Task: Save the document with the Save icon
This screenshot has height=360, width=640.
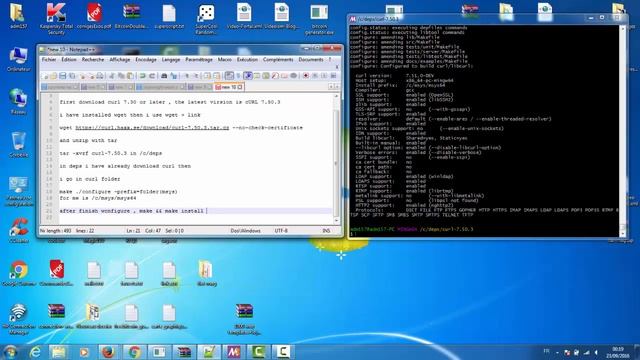Action: [62, 76]
